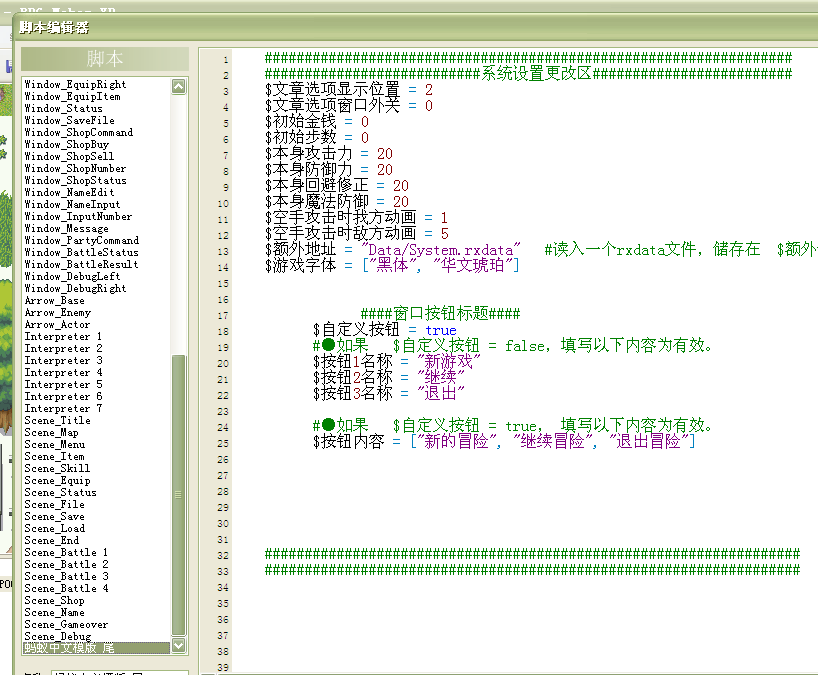Select the Arrow_Enemy script

(x=57, y=312)
